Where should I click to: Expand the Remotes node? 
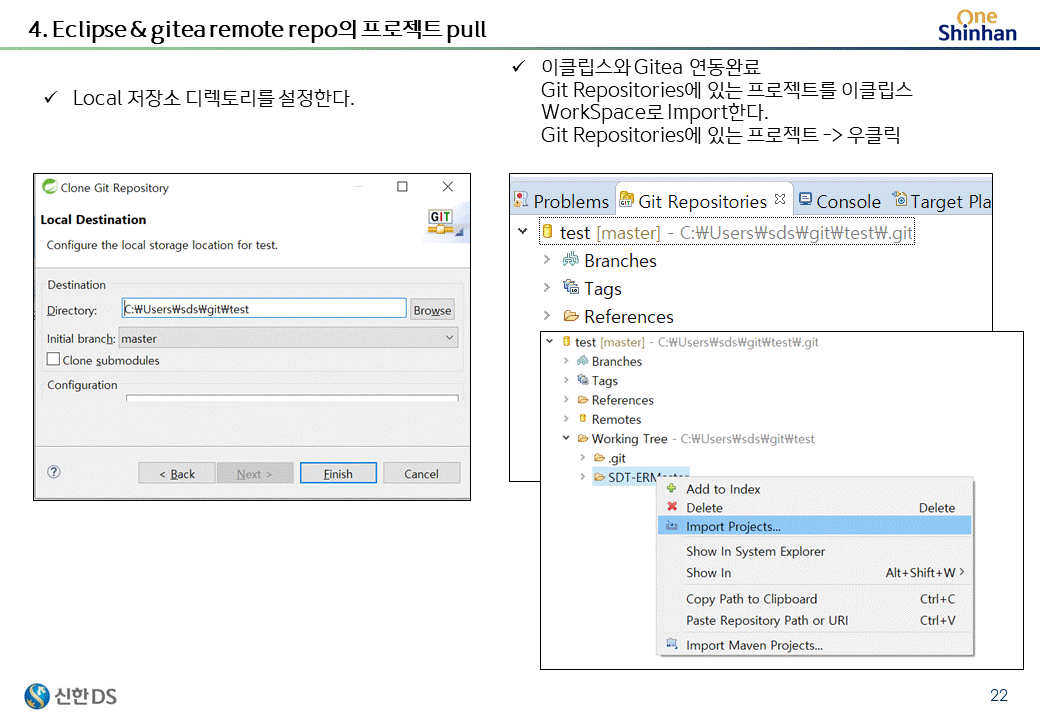pos(566,418)
